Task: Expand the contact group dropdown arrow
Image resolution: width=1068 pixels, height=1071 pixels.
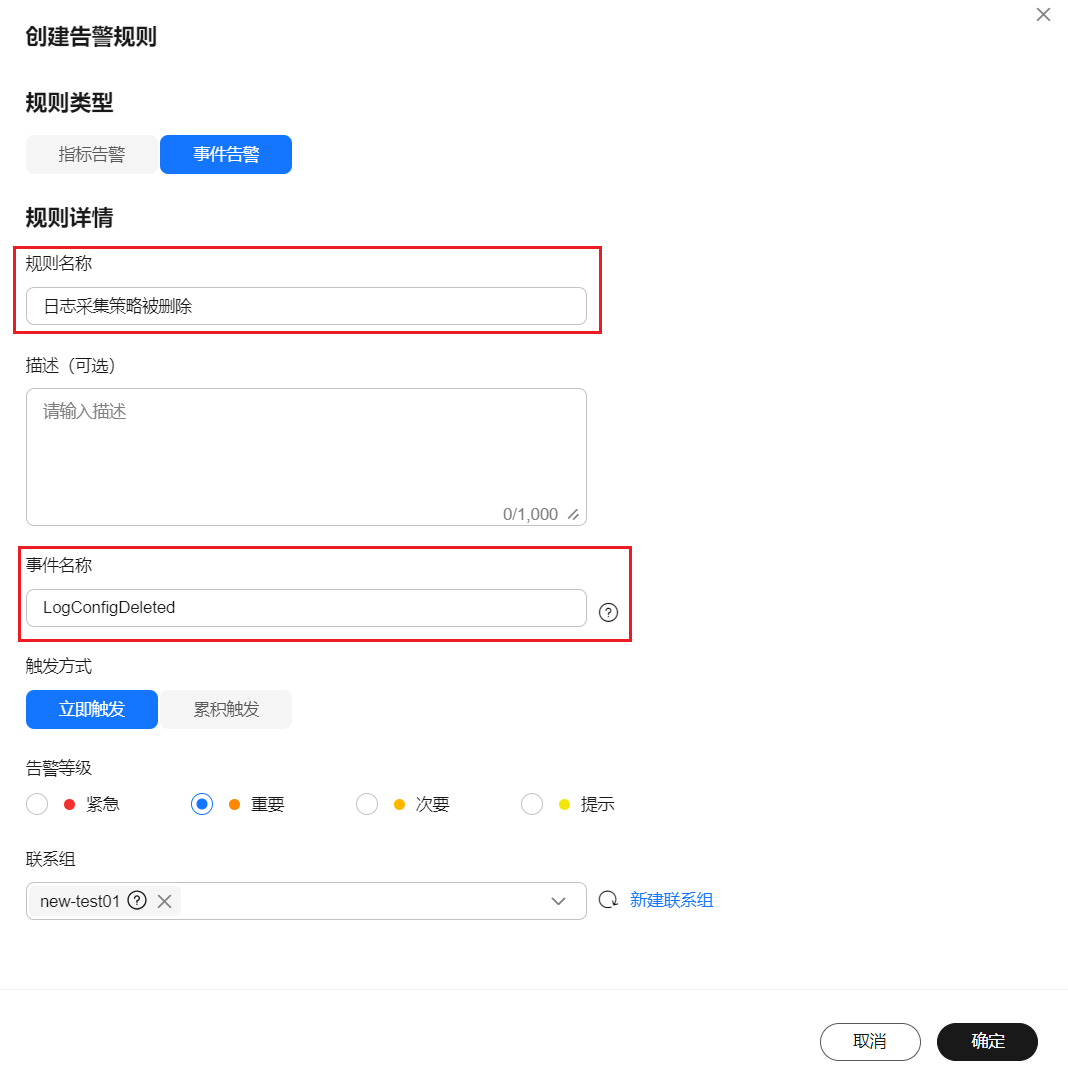Action: [558, 901]
